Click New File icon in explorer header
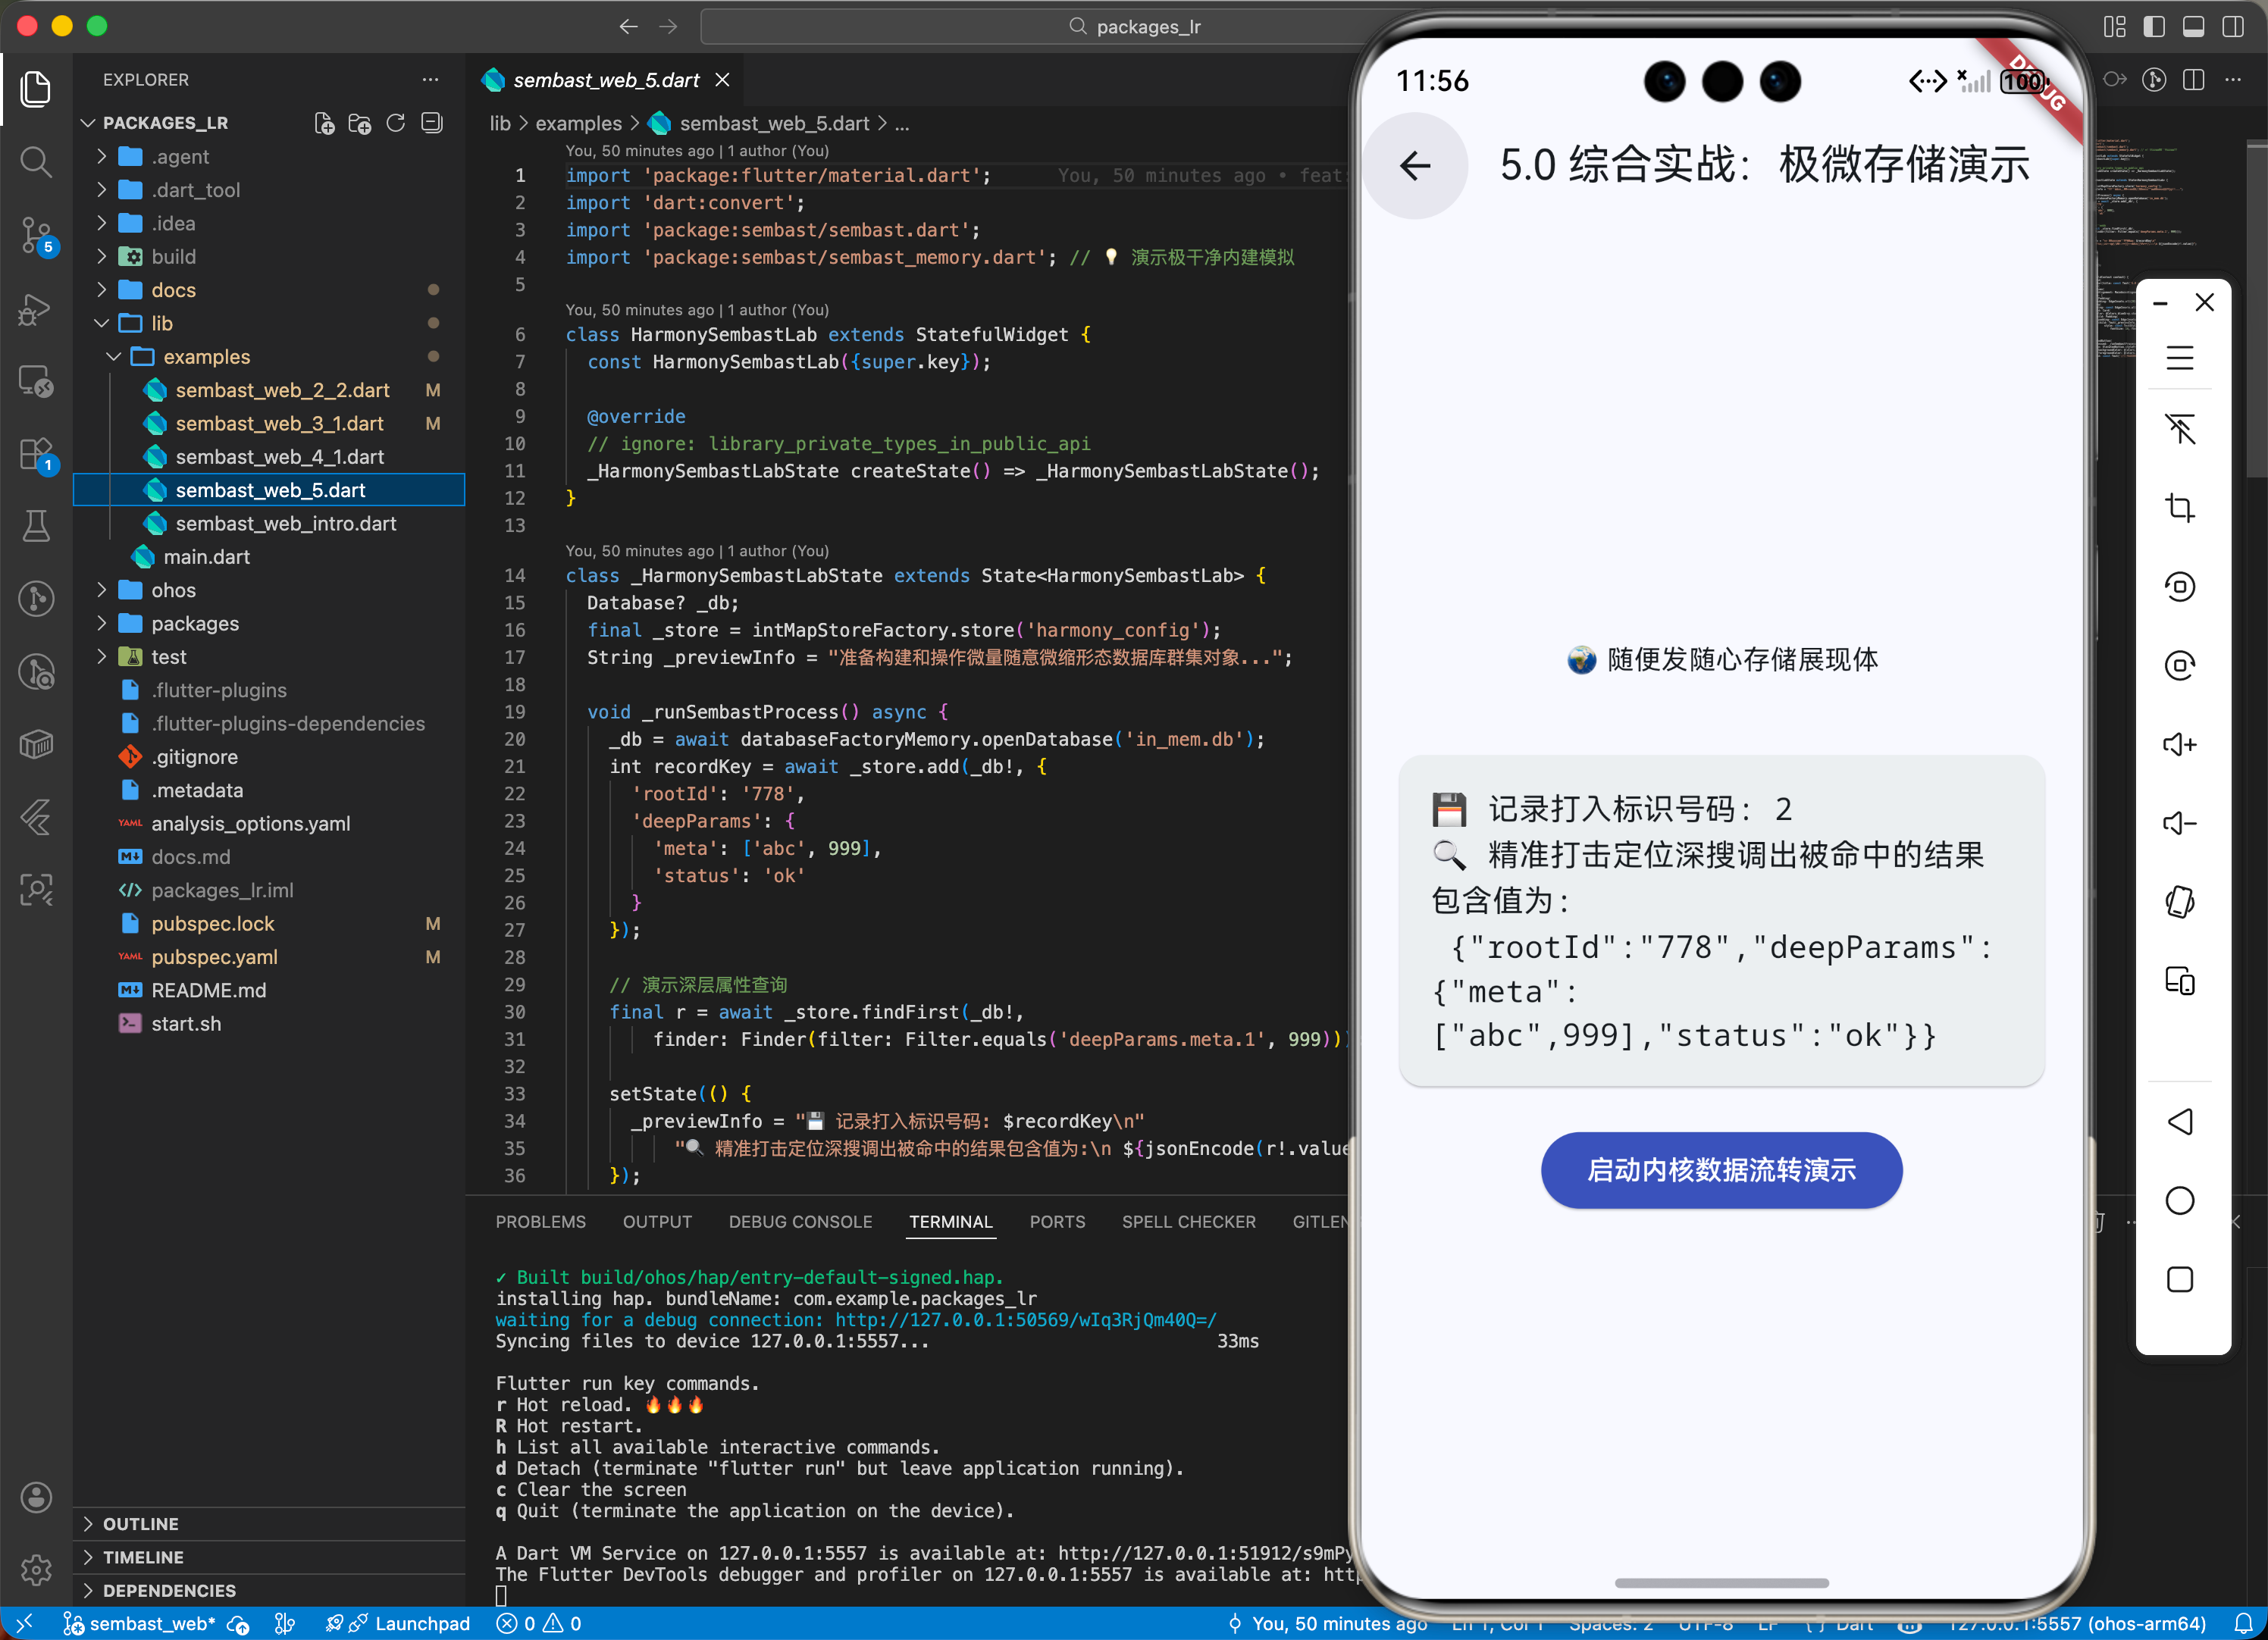 pos(324,123)
